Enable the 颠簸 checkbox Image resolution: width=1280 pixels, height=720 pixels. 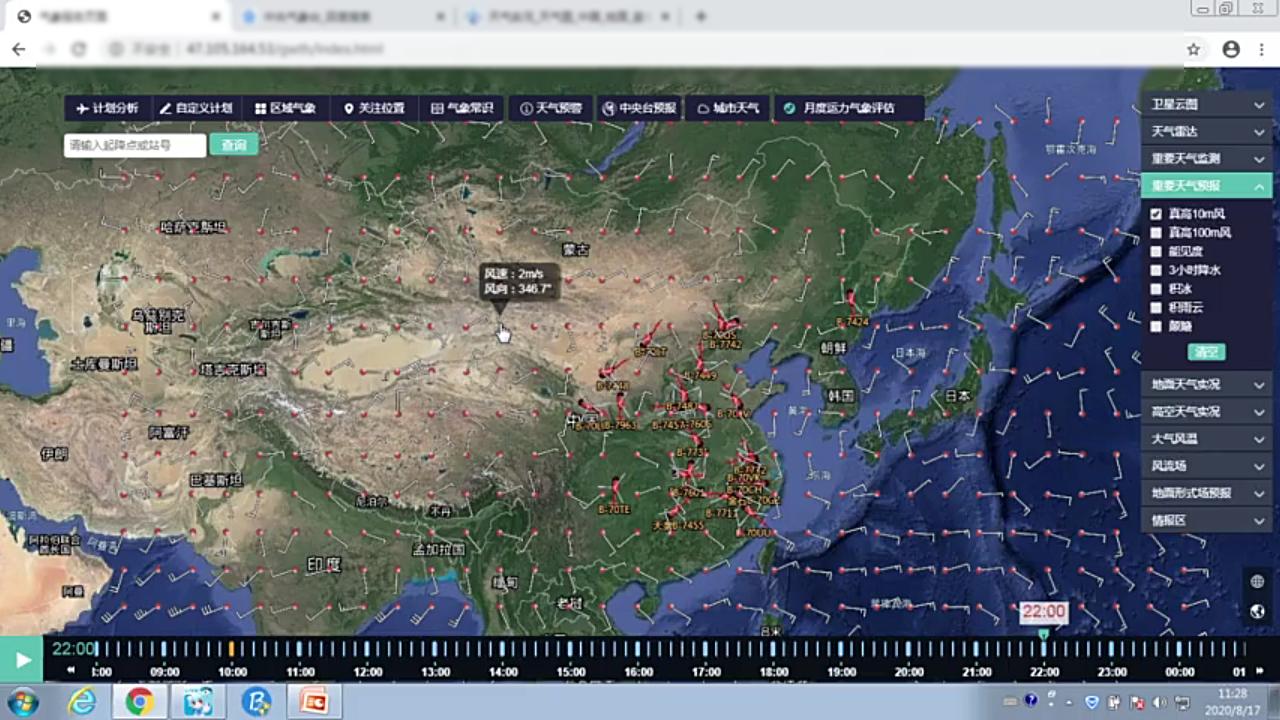pos(1156,326)
